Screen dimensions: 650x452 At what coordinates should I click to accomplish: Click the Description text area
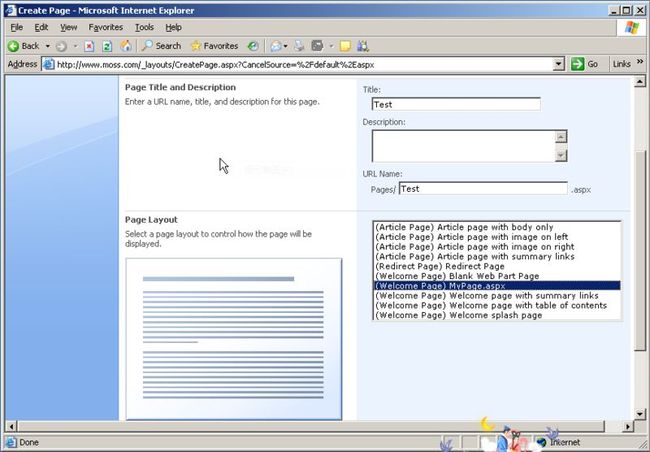pyautogui.click(x=463, y=146)
